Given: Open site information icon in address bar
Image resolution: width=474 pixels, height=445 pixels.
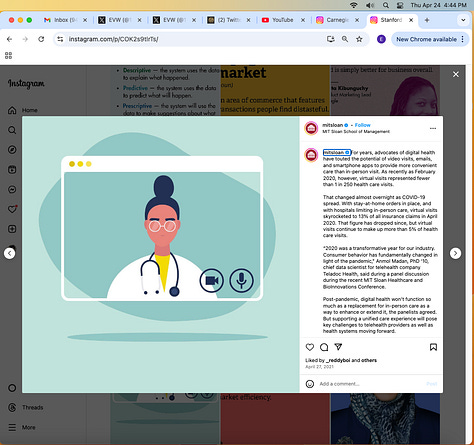Looking at the screenshot, I should click(x=60, y=39).
